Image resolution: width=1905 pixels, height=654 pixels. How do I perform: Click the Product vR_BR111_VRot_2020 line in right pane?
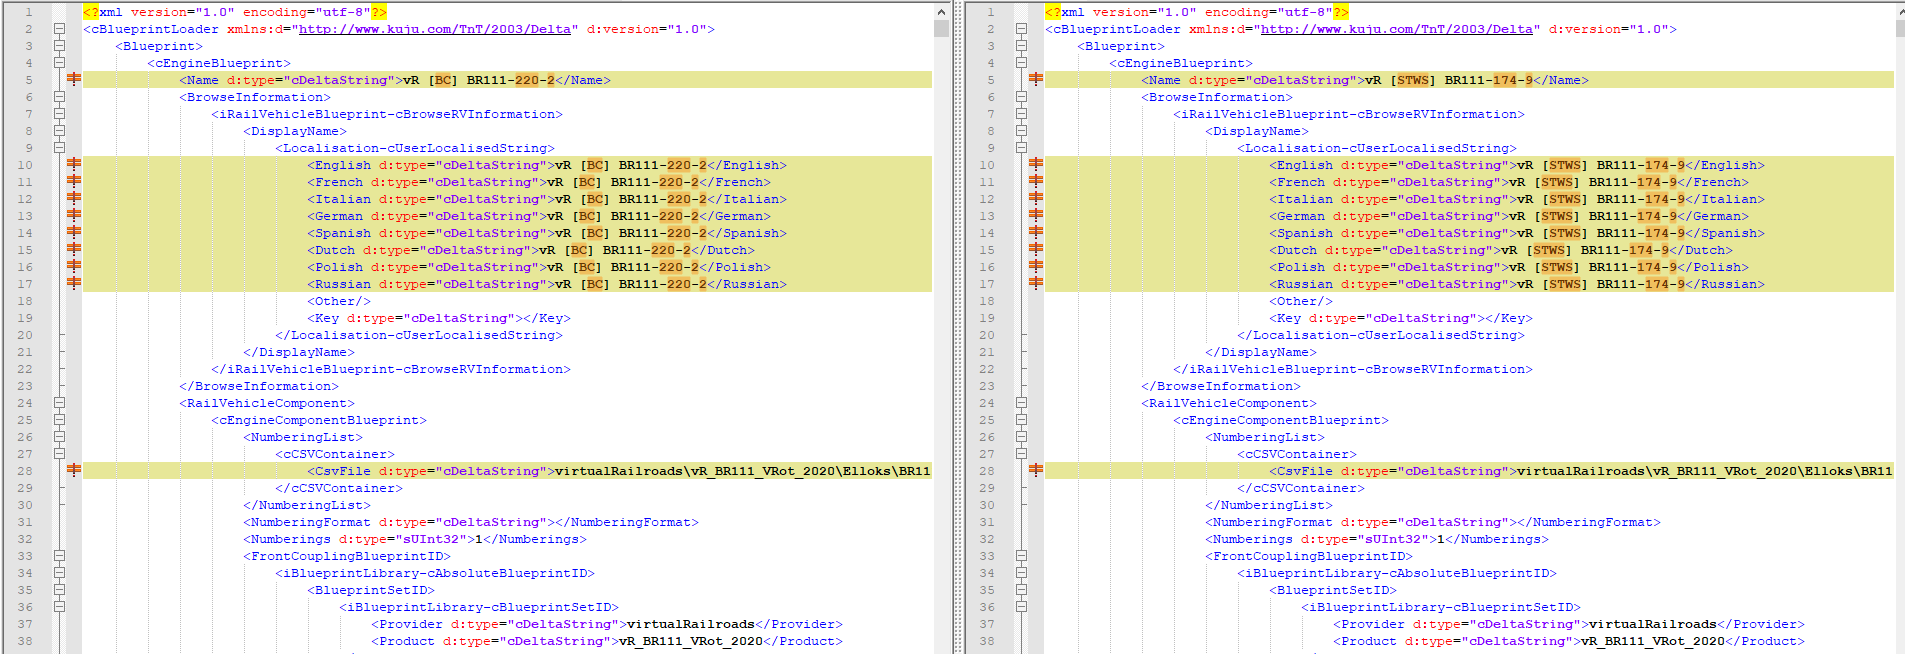coord(1569,641)
